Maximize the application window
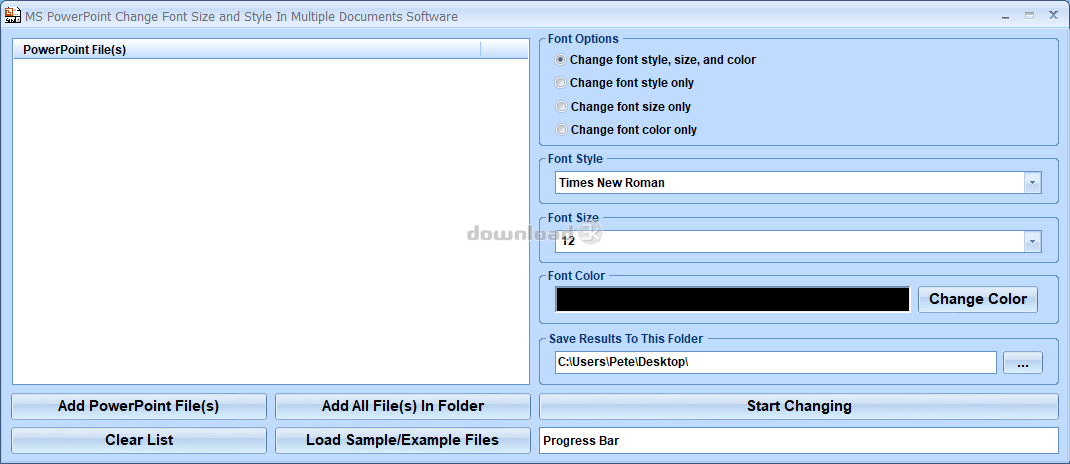This screenshot has width=1070, height=464. tap(1029, 15)
